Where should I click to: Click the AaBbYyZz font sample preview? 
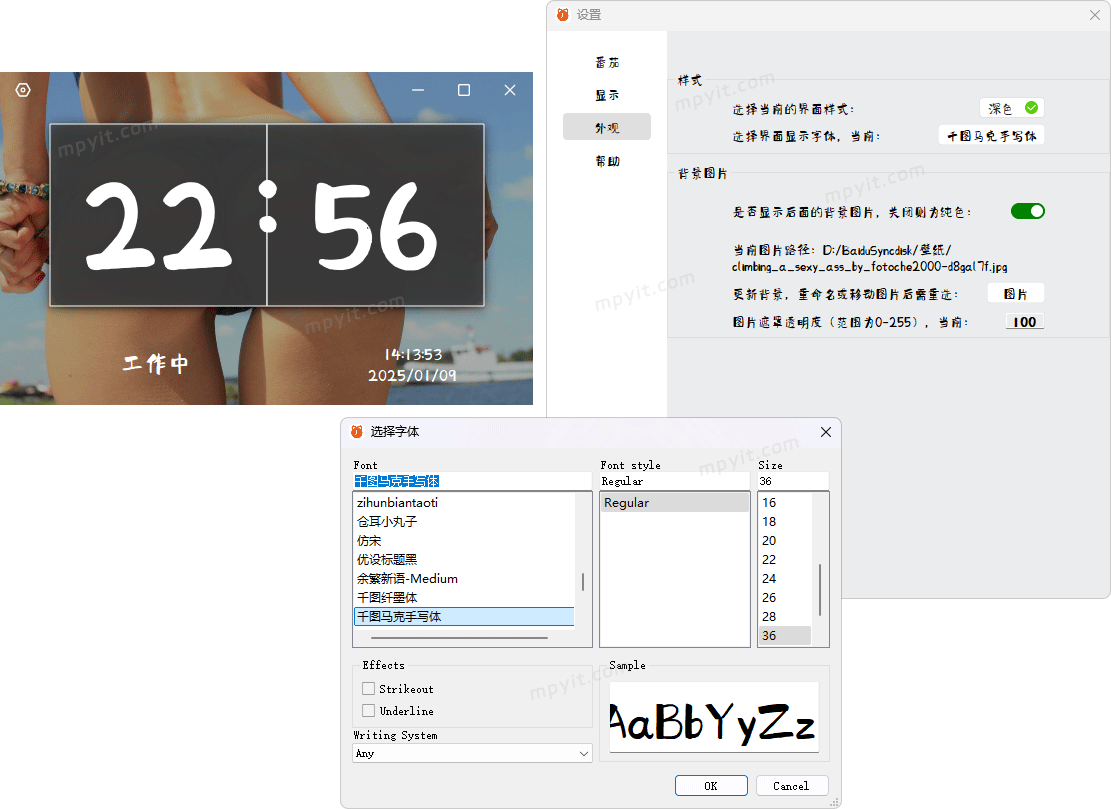714,718
